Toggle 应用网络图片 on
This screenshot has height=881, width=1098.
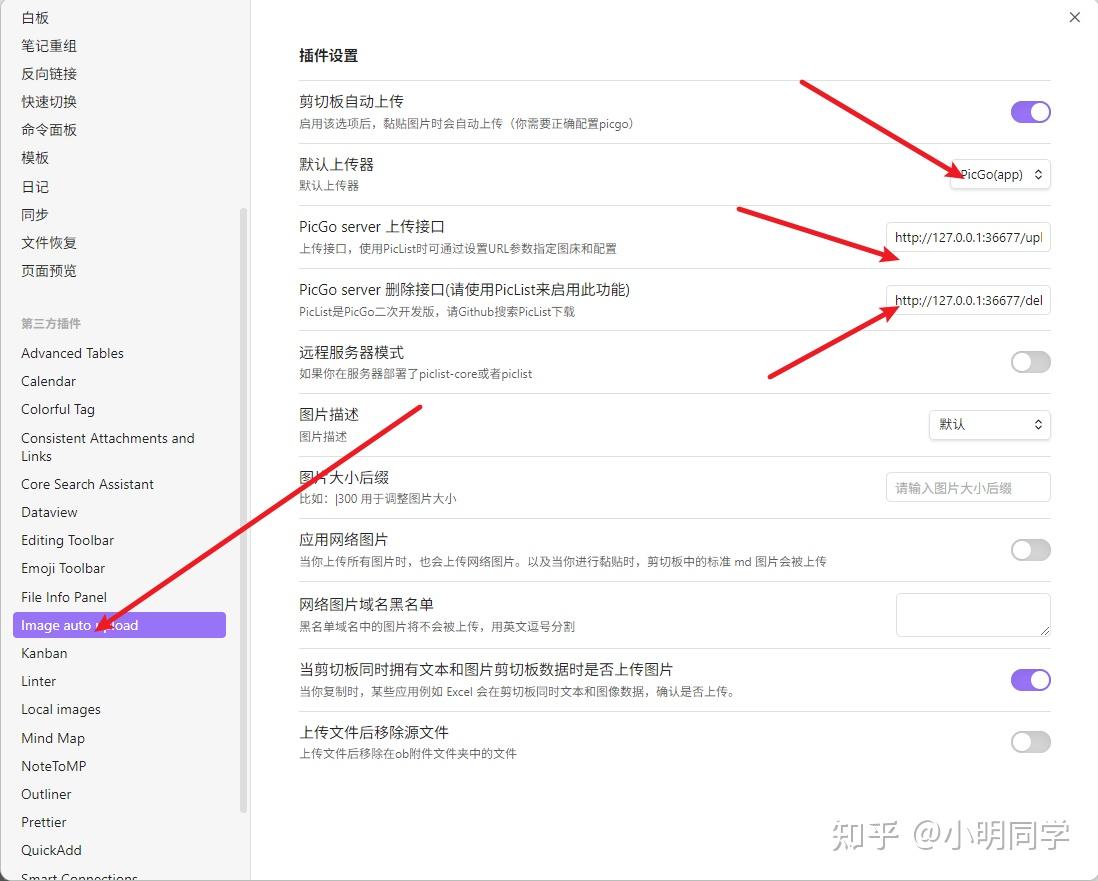[1030, 550]
